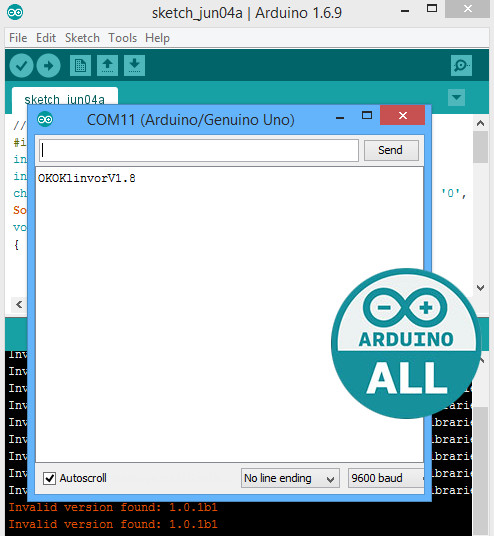This screenshot has width=494, height=536.
Task: Click the editor scrollbar up arrow
Action: click(x=480, y=123)
